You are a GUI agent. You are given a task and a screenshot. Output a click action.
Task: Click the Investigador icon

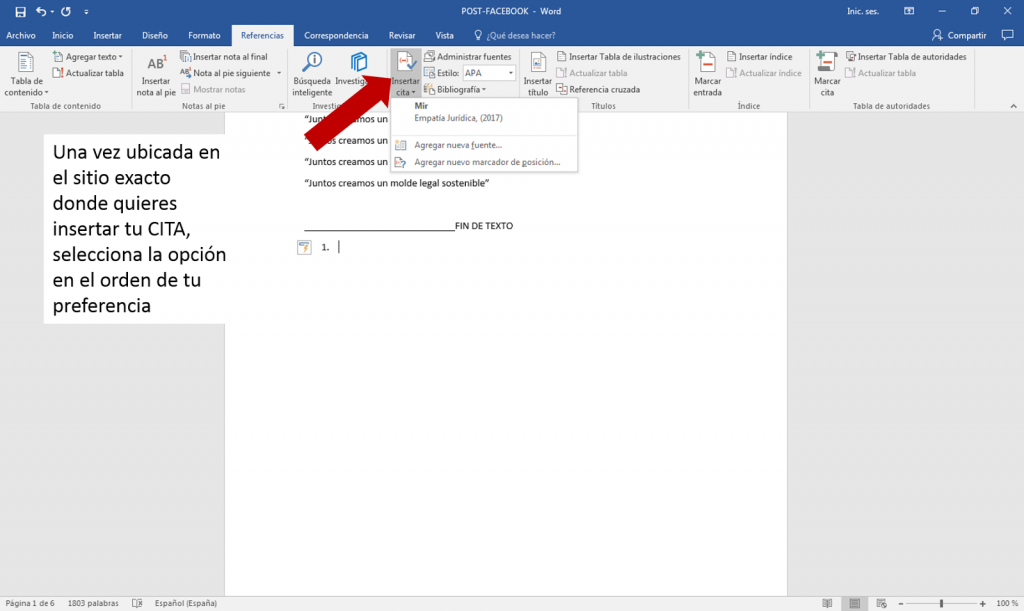click(358, 63)
